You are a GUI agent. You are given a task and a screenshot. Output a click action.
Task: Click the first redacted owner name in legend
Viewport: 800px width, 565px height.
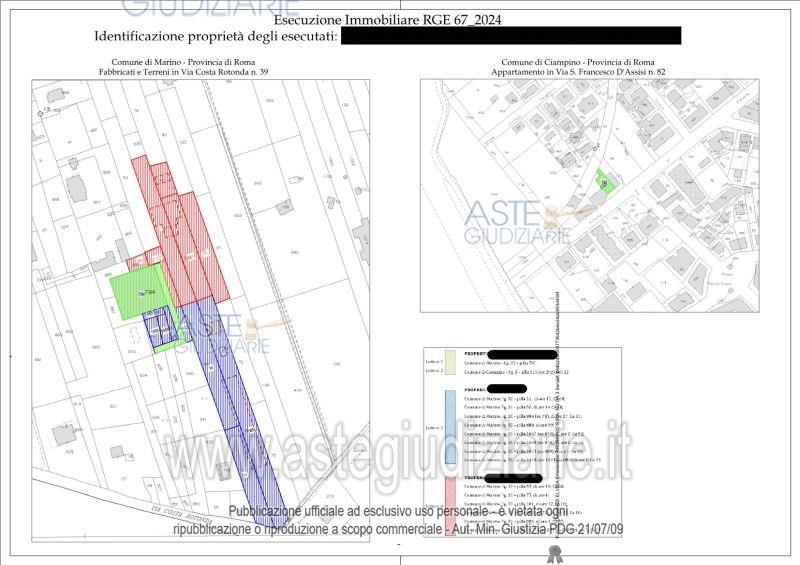(x=522, y=354)
